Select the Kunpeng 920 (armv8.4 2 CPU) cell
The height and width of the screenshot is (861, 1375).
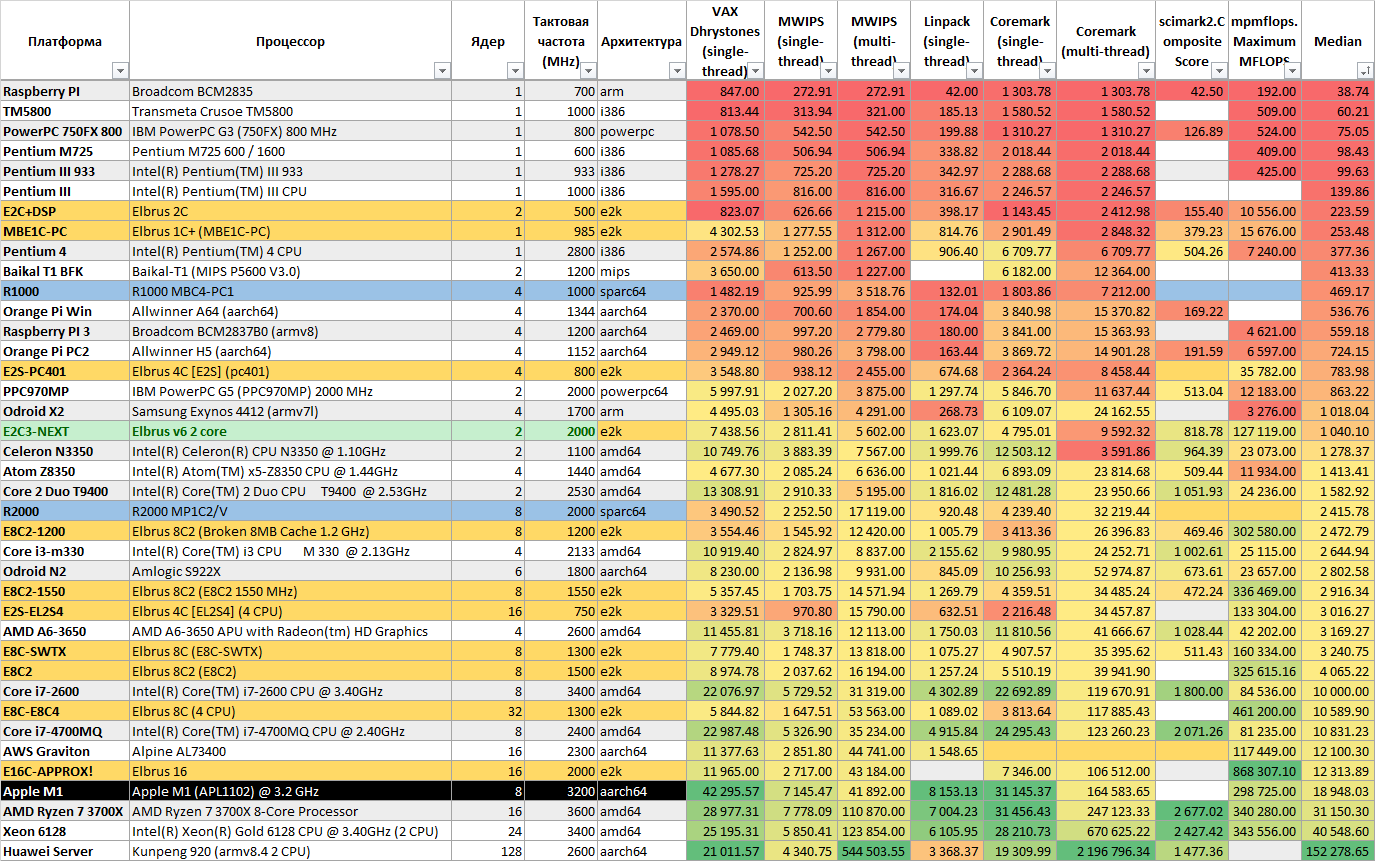pyautogui.click(x=290, y=851)
